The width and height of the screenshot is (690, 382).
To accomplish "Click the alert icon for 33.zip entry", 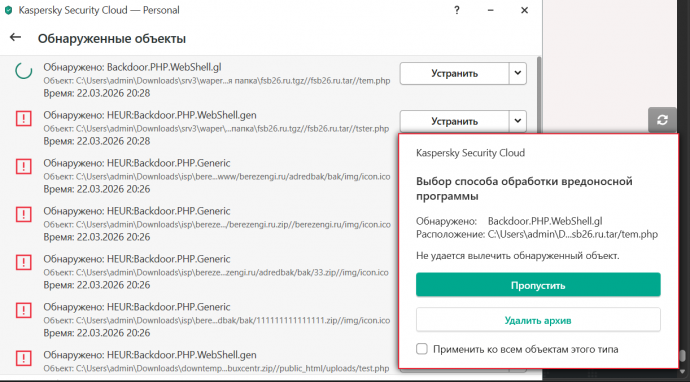I will 23,262.
